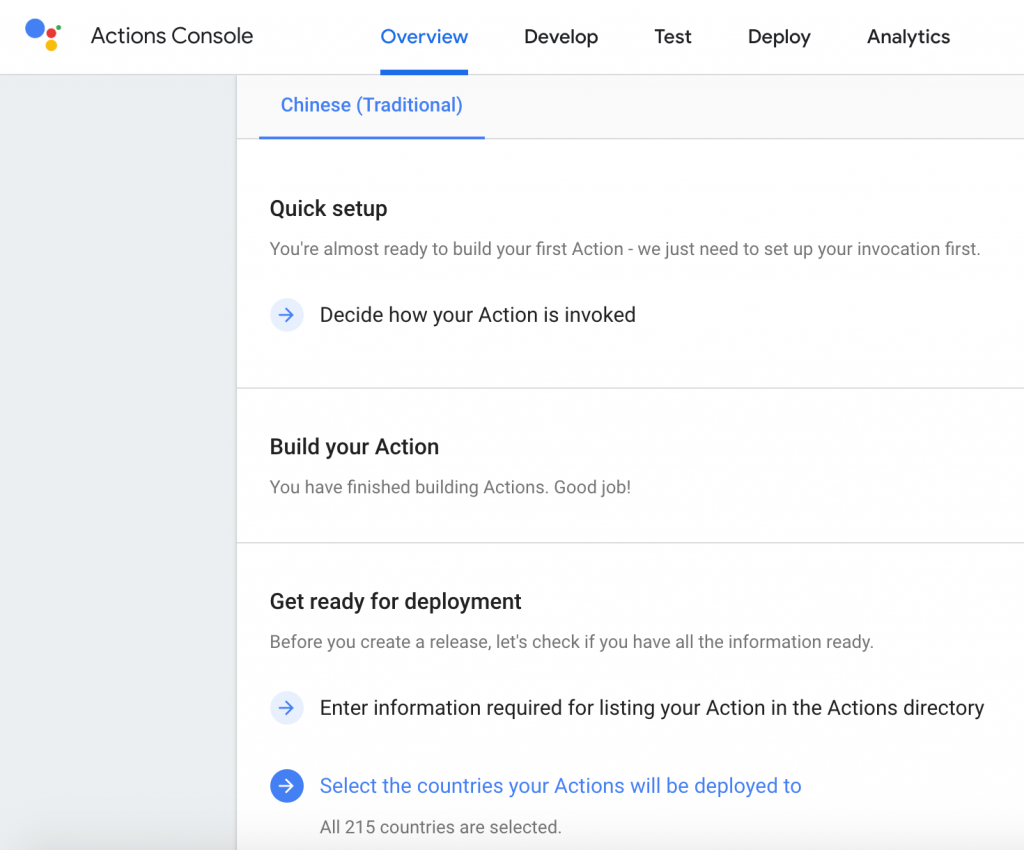Click the Google Assistant logo
Viewport: 1024px width, 850px height.
pos(43,35)
